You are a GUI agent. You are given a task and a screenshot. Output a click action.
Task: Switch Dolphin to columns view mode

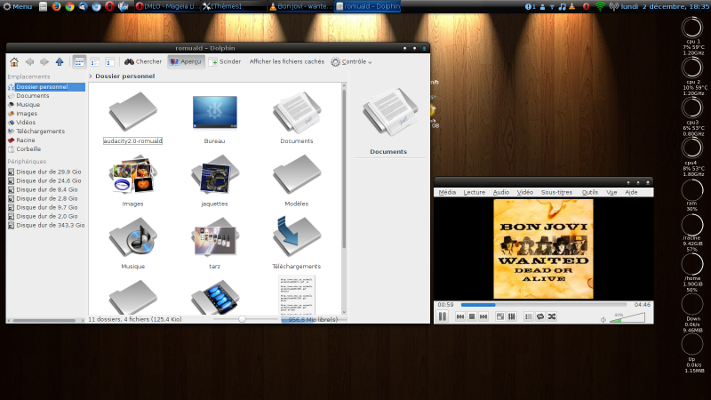(x=109, y=62)
